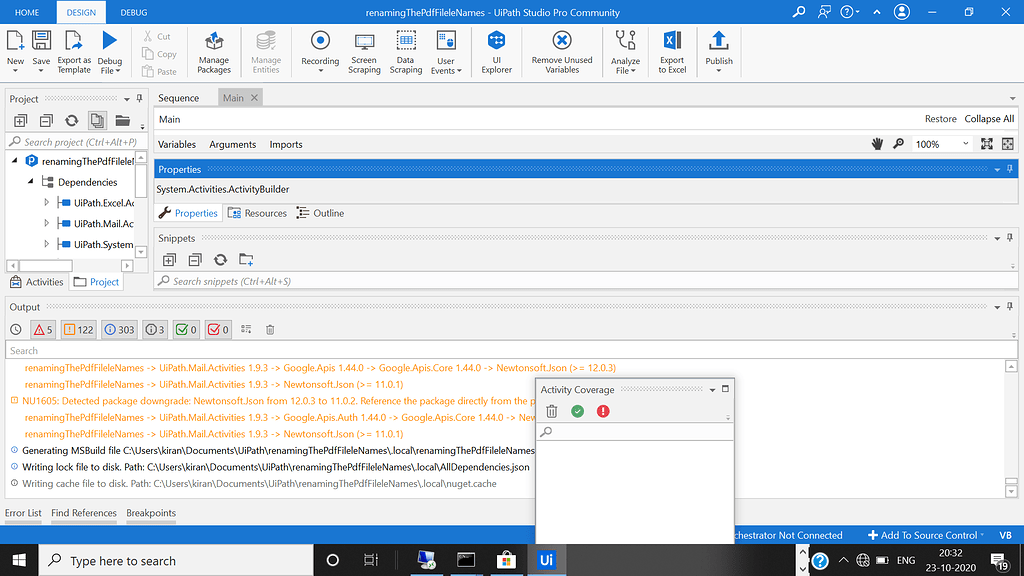Select Export to Excel
Image resolution: width=1024 pixels, height=576 pixels.
click(671, 50)
